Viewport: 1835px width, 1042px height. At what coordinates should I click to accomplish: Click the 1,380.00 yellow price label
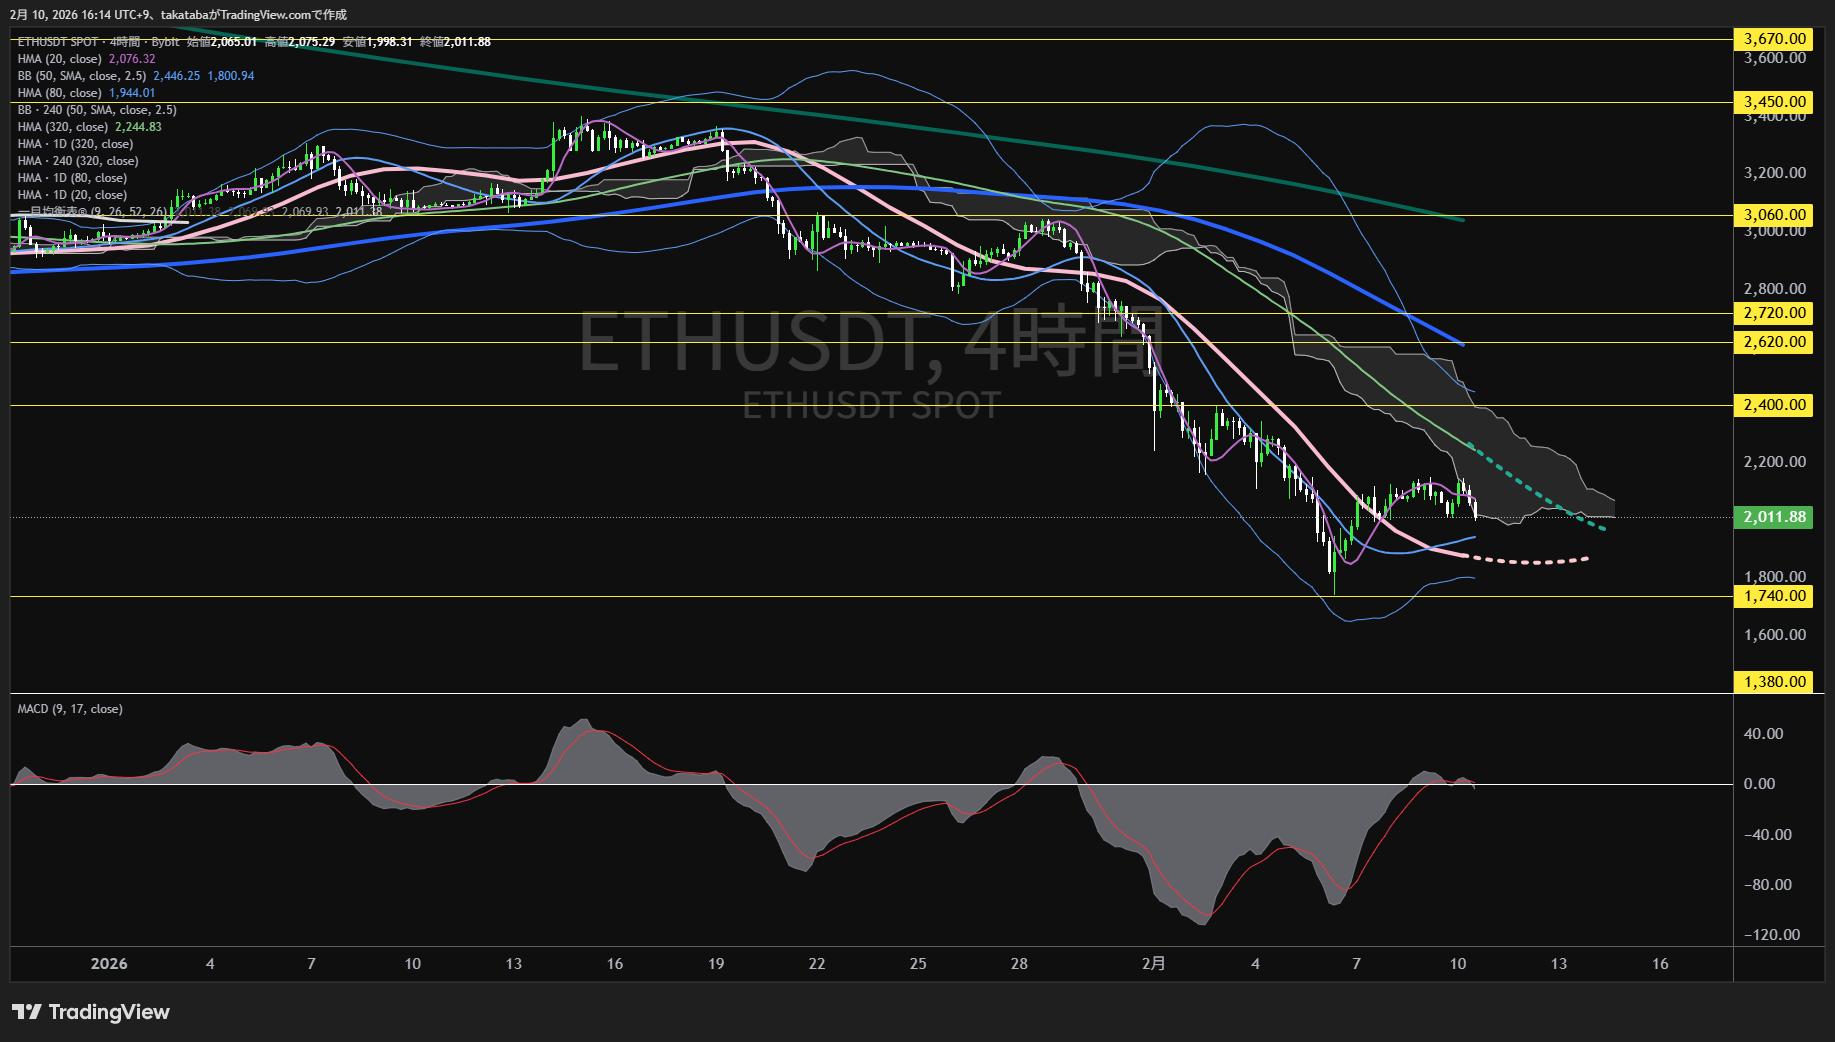pos(1774,682)
